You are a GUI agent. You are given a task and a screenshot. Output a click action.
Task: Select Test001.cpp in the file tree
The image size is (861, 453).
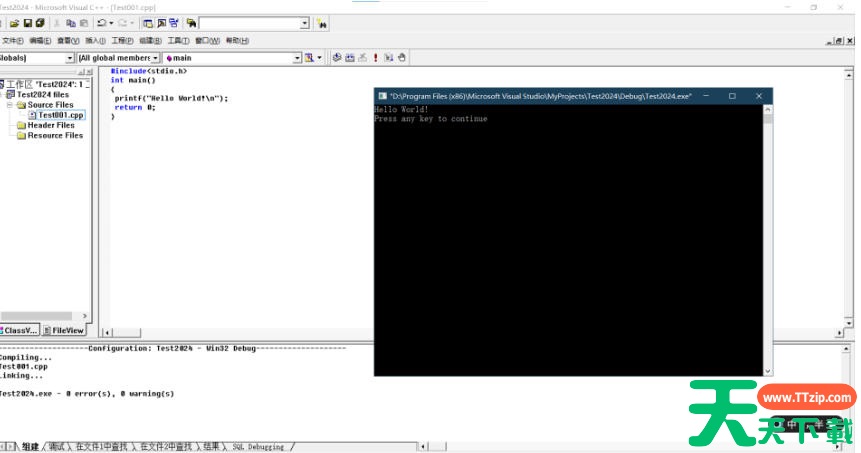[x=60, y=115]
